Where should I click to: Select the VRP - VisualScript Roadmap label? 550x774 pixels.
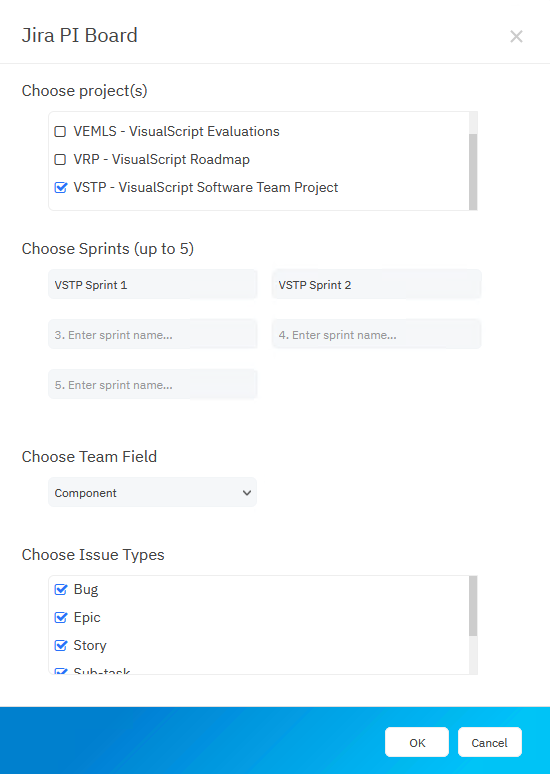tap(161, 159)
